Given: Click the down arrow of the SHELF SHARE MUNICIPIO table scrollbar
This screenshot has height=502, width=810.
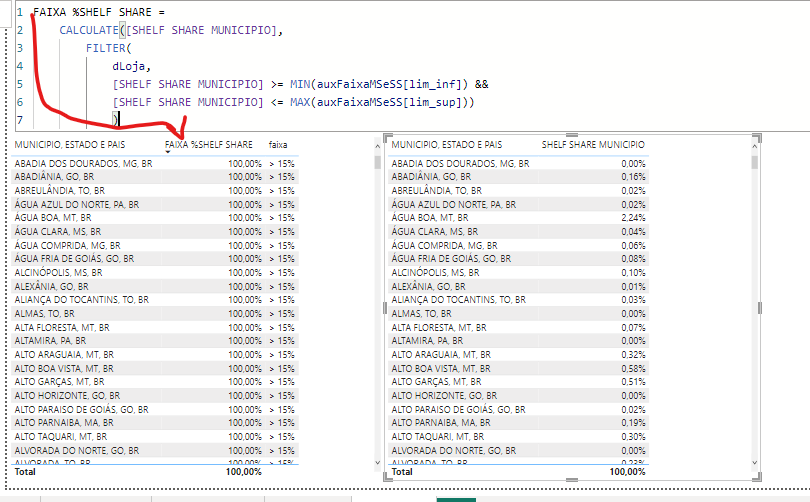Looking at the screenshot, I should click(754, 463).
